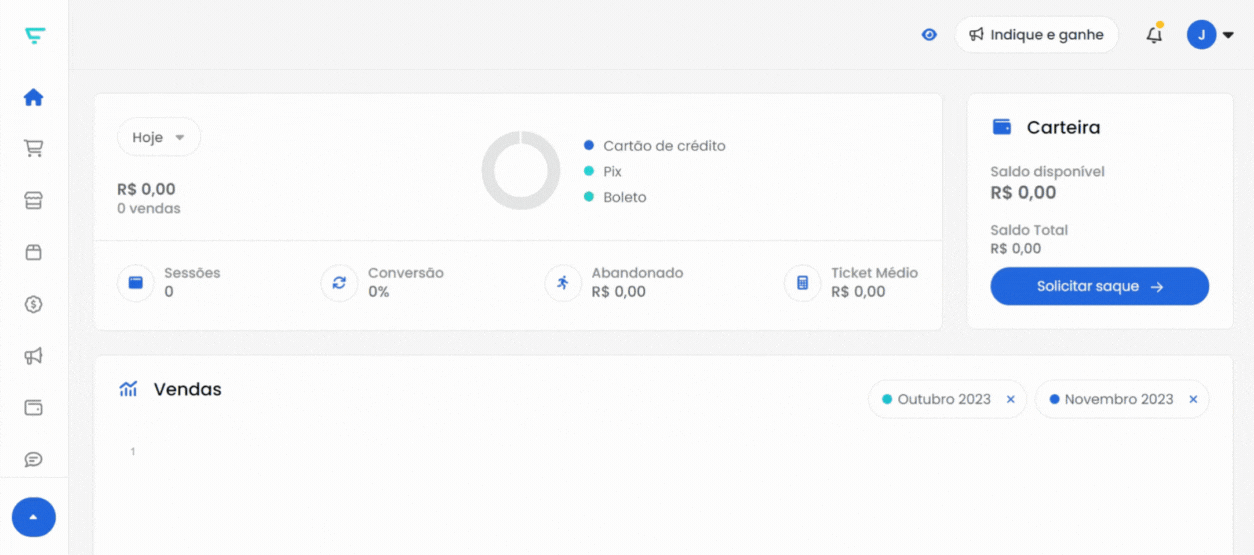Open the Home icon in sidebar
The image size is (1254, 555).
point(34,97)
